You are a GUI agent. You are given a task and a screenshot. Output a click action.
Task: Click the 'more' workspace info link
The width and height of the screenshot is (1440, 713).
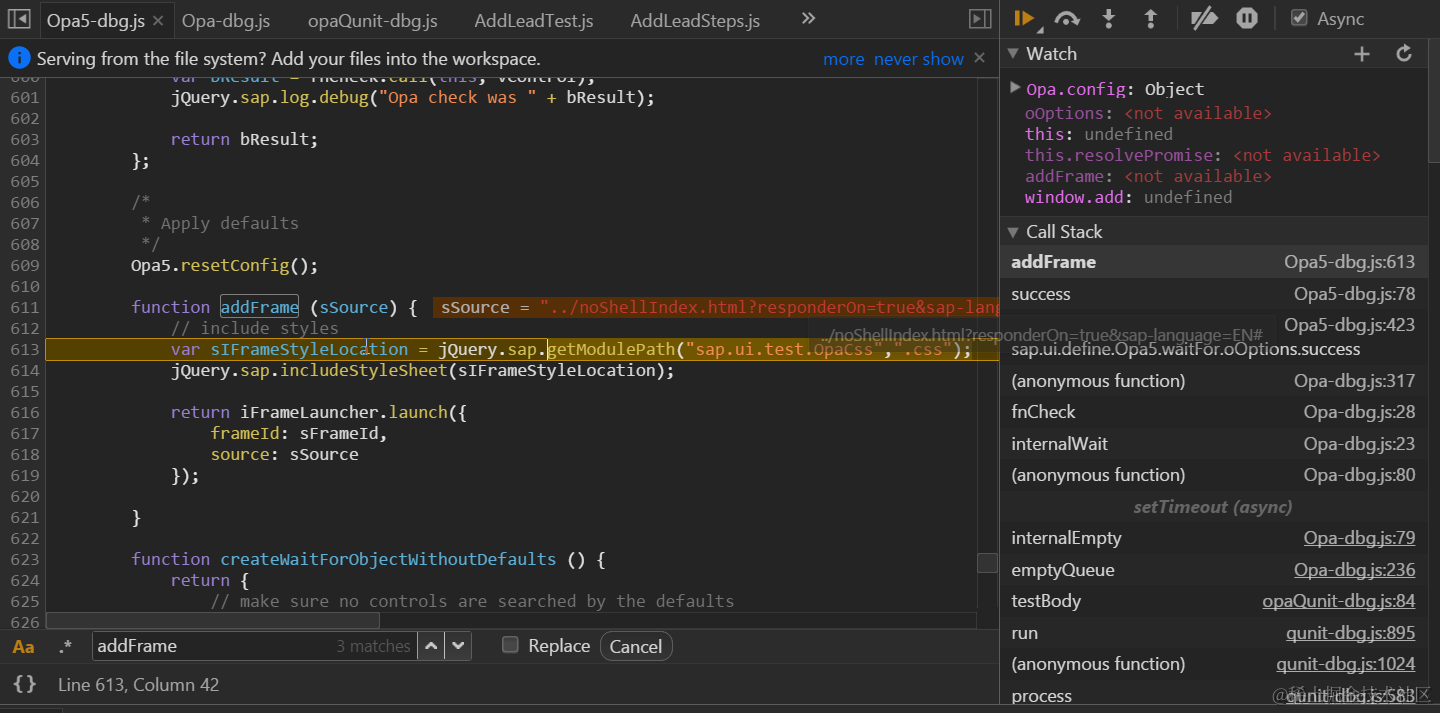coord(843,59)
